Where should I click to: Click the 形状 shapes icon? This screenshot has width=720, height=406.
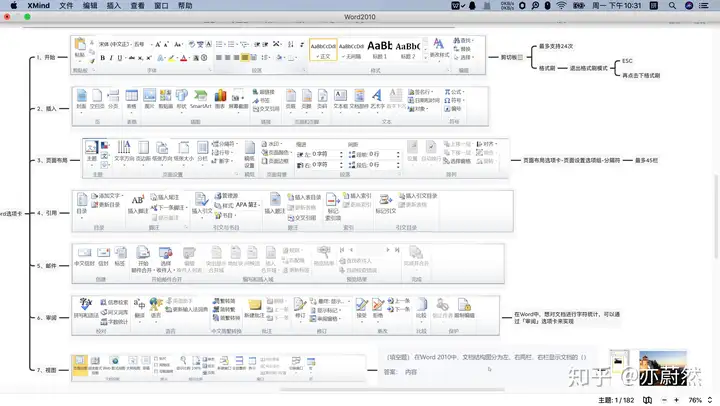(x=182, y=96)
